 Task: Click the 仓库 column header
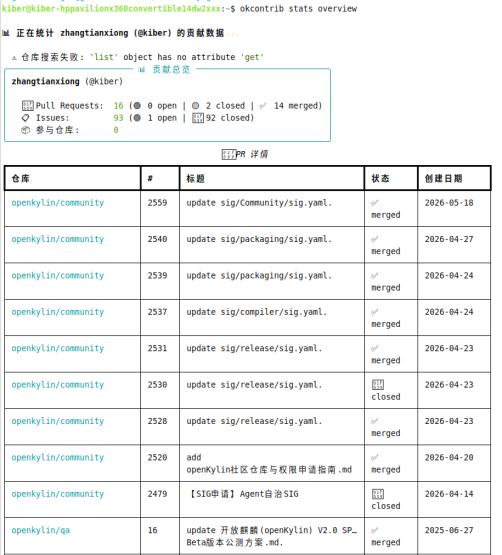point(21,178)
